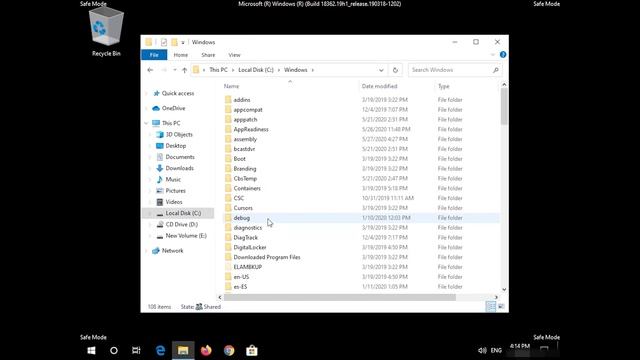Open the quick access toolbar customize dropdown
This screenshot has width=640, height=360.
point(183,42)
